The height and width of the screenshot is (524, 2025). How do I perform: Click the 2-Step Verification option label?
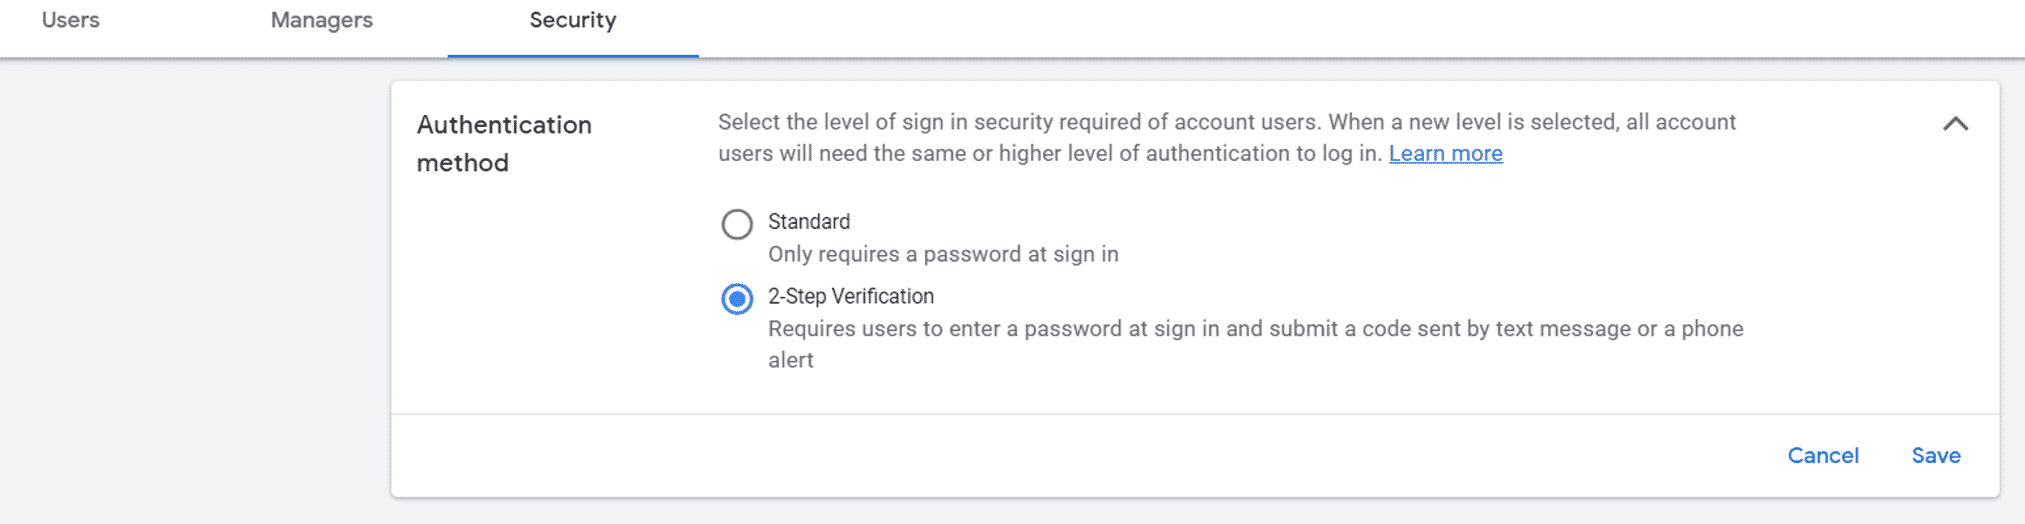click(x=850, y=297)
